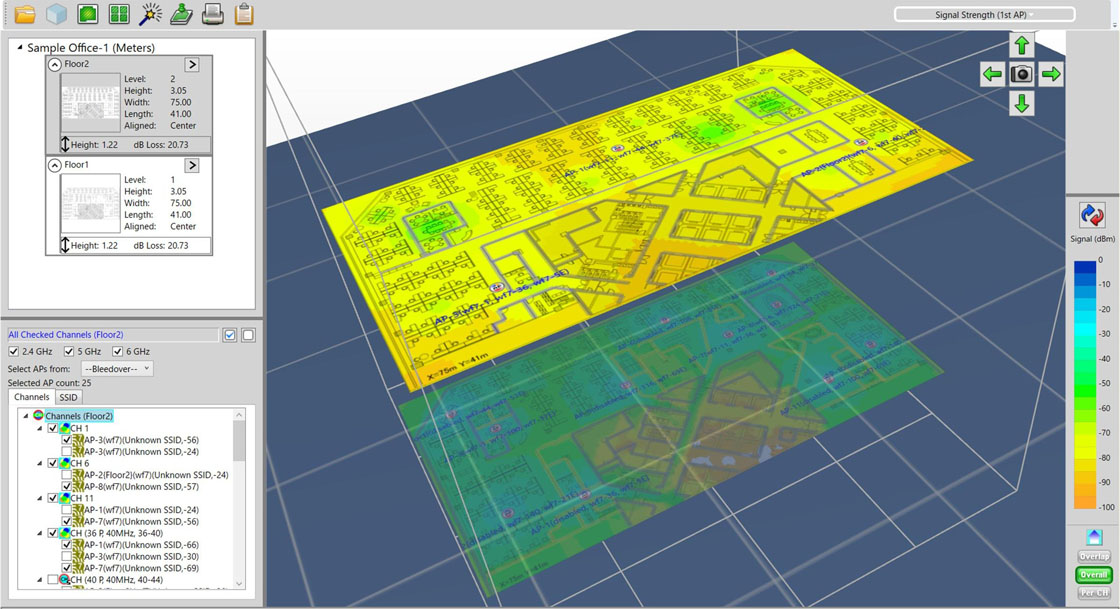This screenshot has width=1120, height=609.
Task: Click the red-blue swap icon above Signal legend
Action: point(1092,215)
